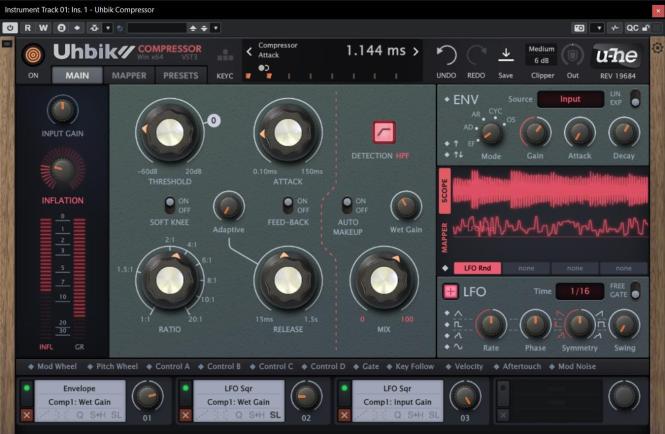Viewport: 665px width, 434px height.
Task: Go to previous parameter with left chevron
Action: [x=249, y=52]
